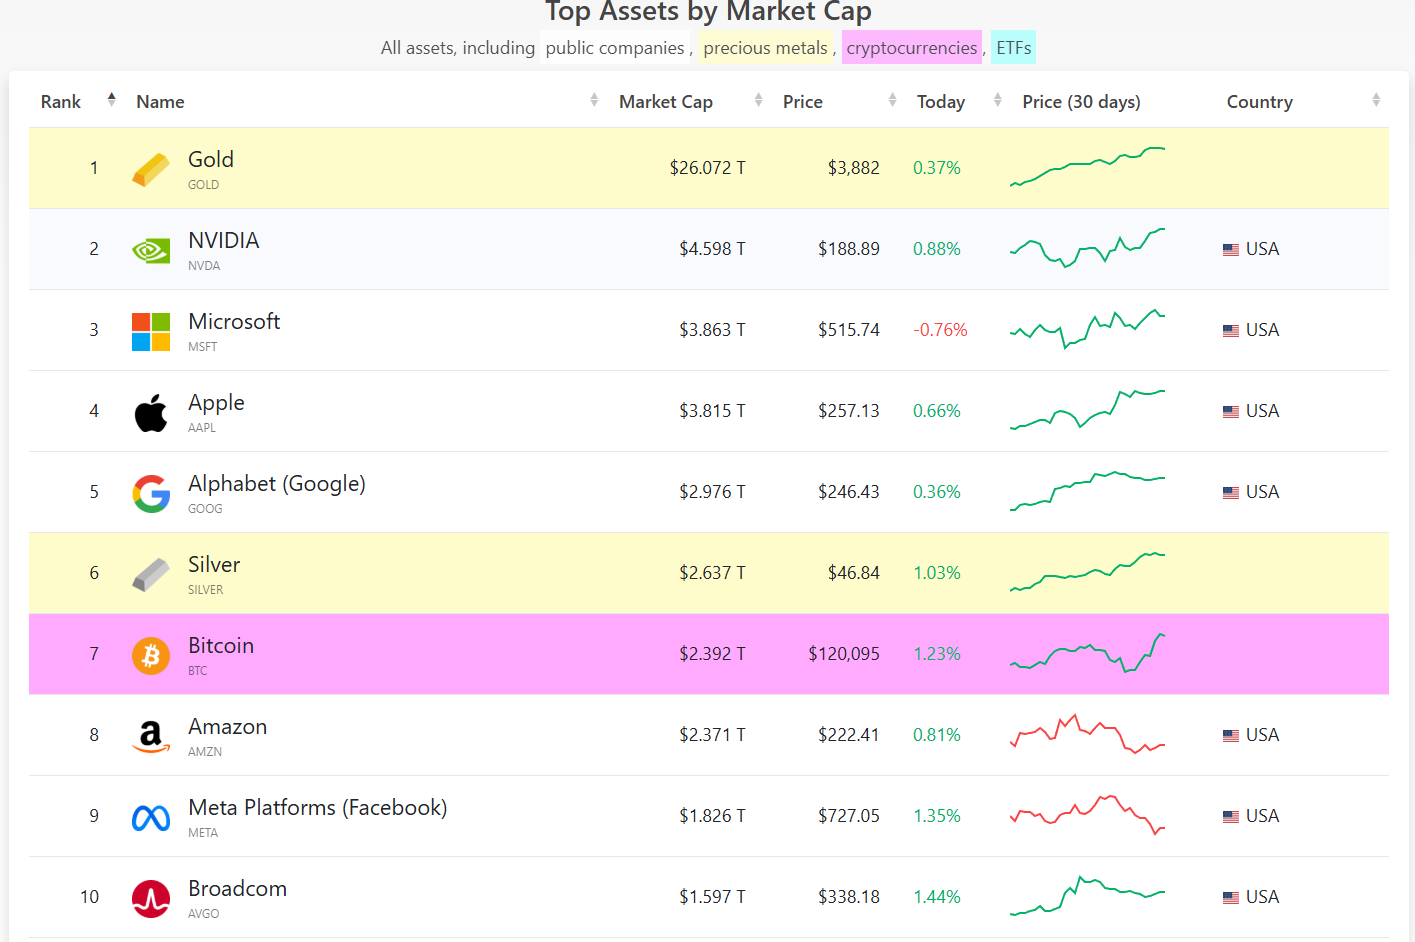Image resolution: width=1415 pixels, height=942 pixels.
Task: Toggle the public companies filter
Action: (x=614, y=48)
